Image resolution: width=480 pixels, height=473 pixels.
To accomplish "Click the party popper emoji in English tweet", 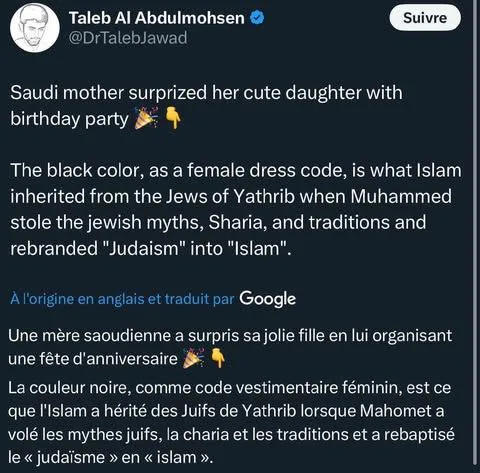I will coord(146,119).
